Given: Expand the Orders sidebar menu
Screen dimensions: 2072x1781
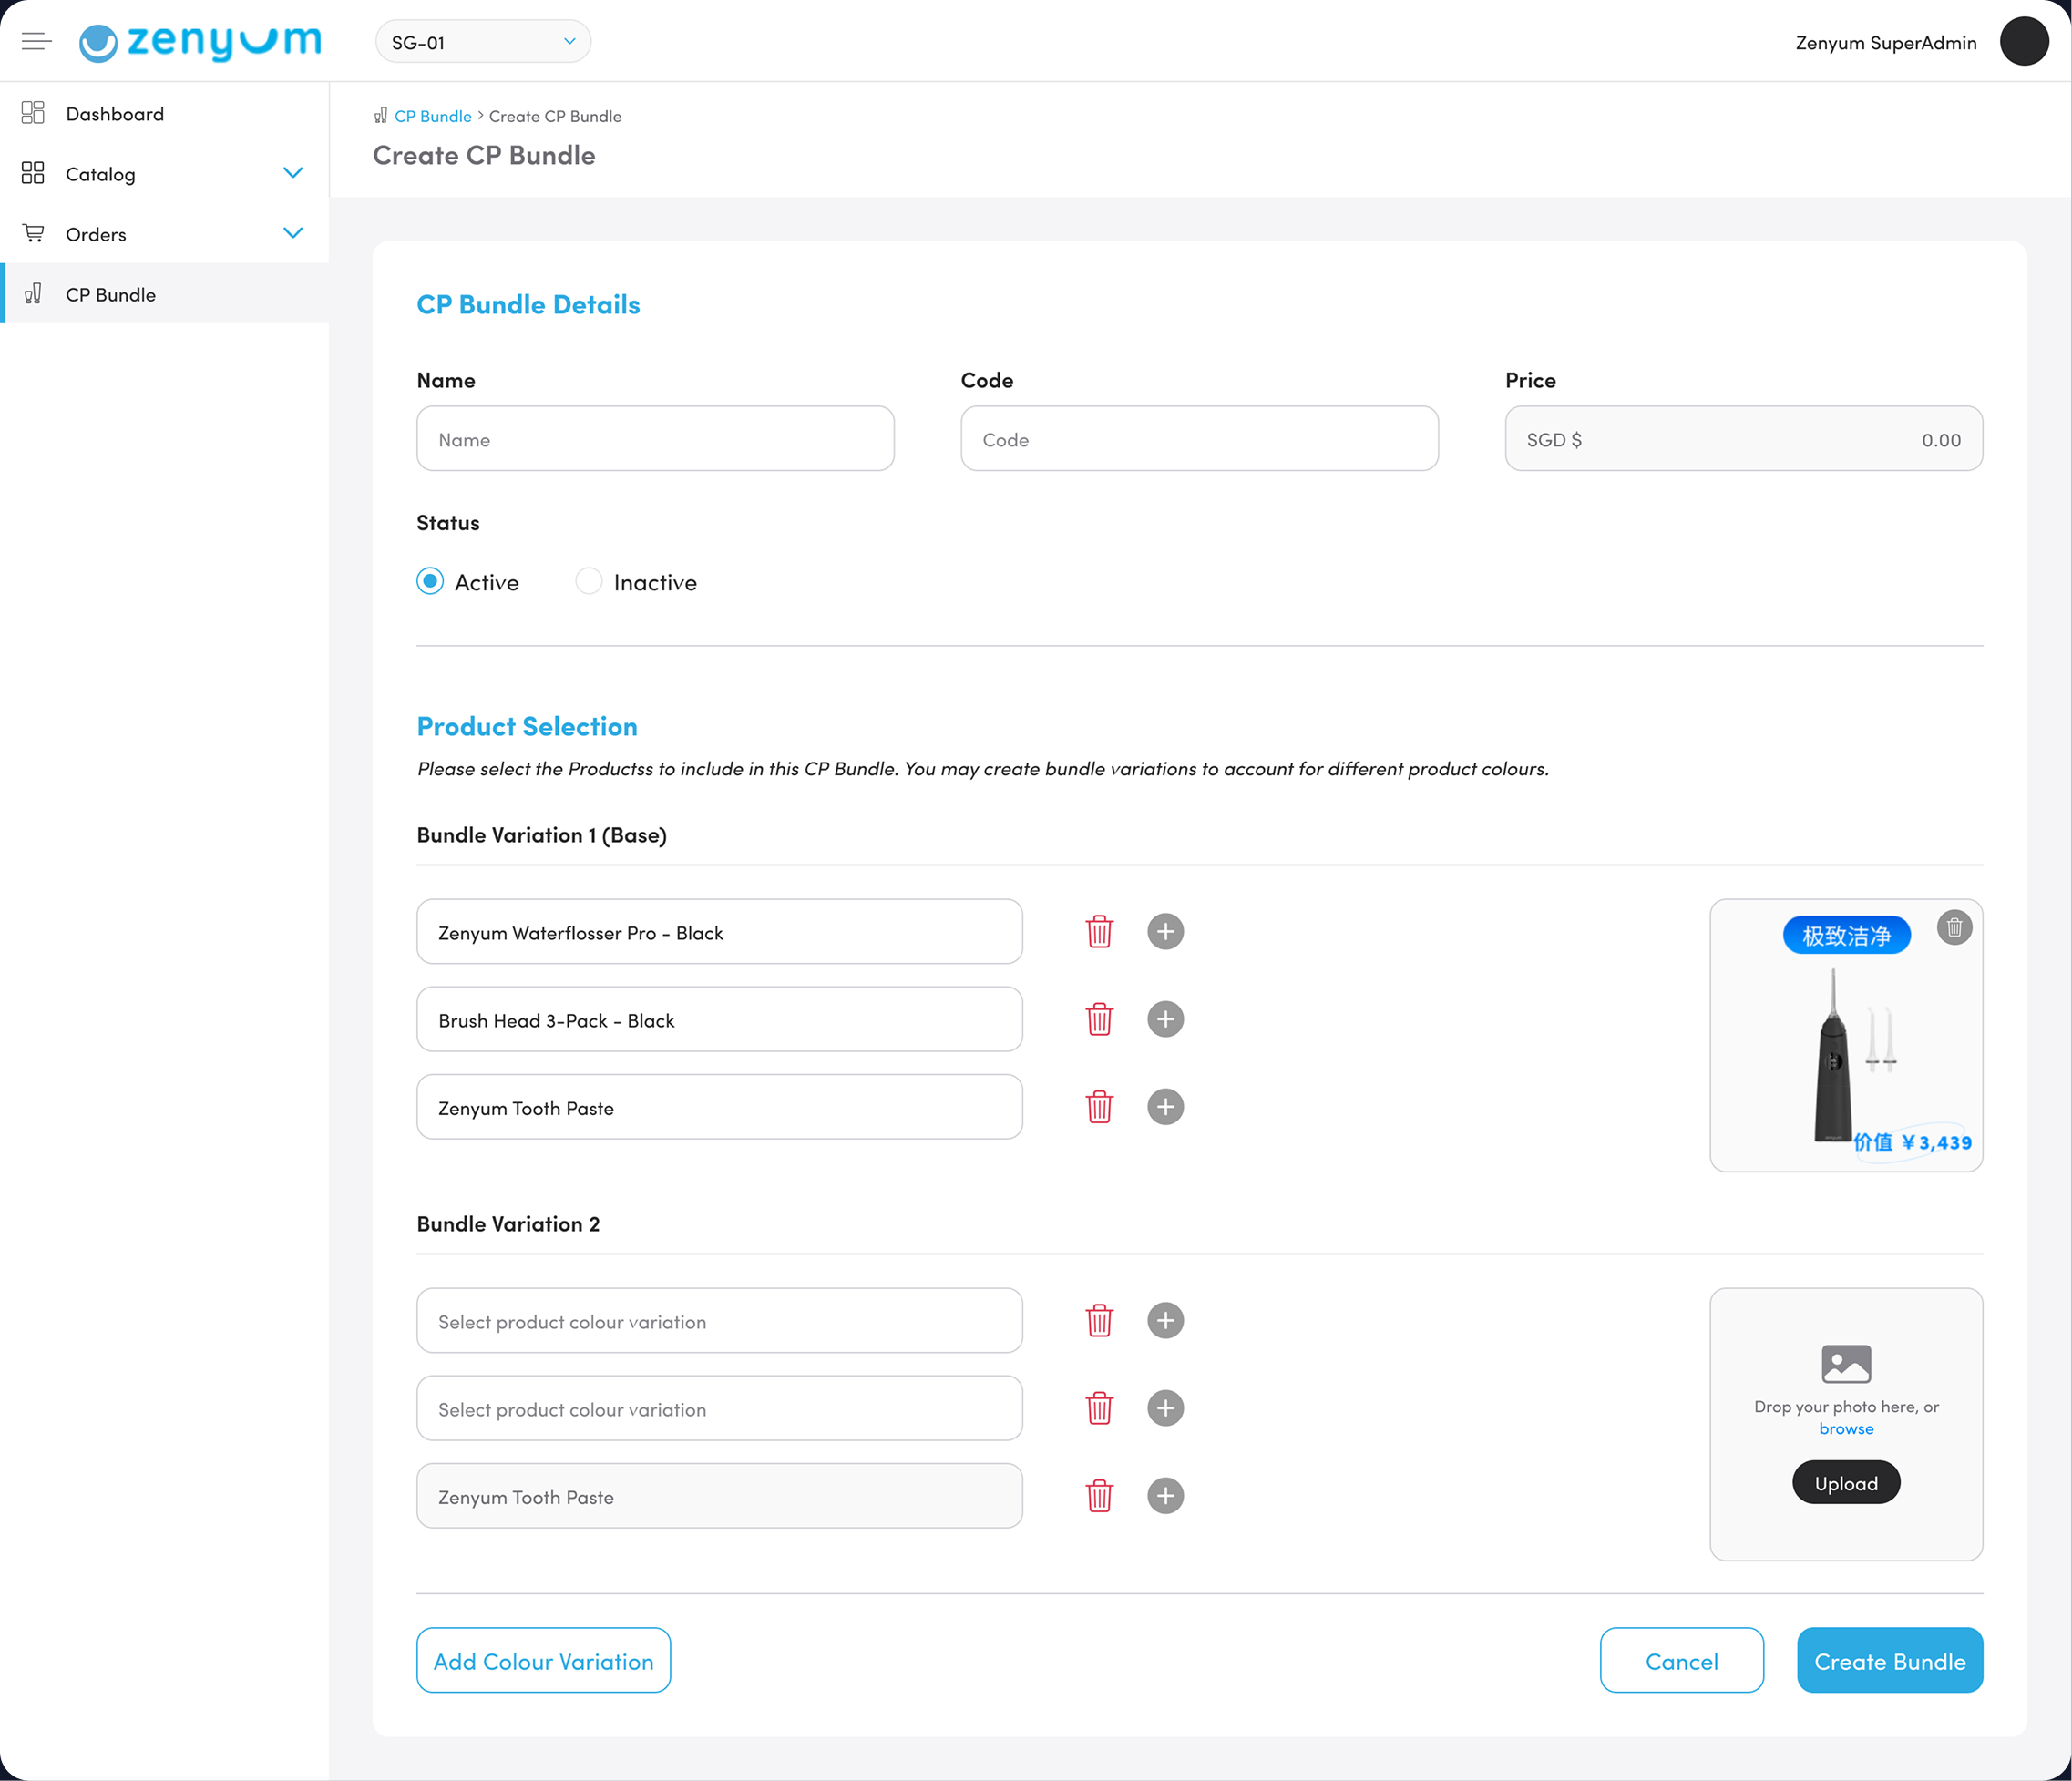Looking at the screenshot, I should pos(292,233).
